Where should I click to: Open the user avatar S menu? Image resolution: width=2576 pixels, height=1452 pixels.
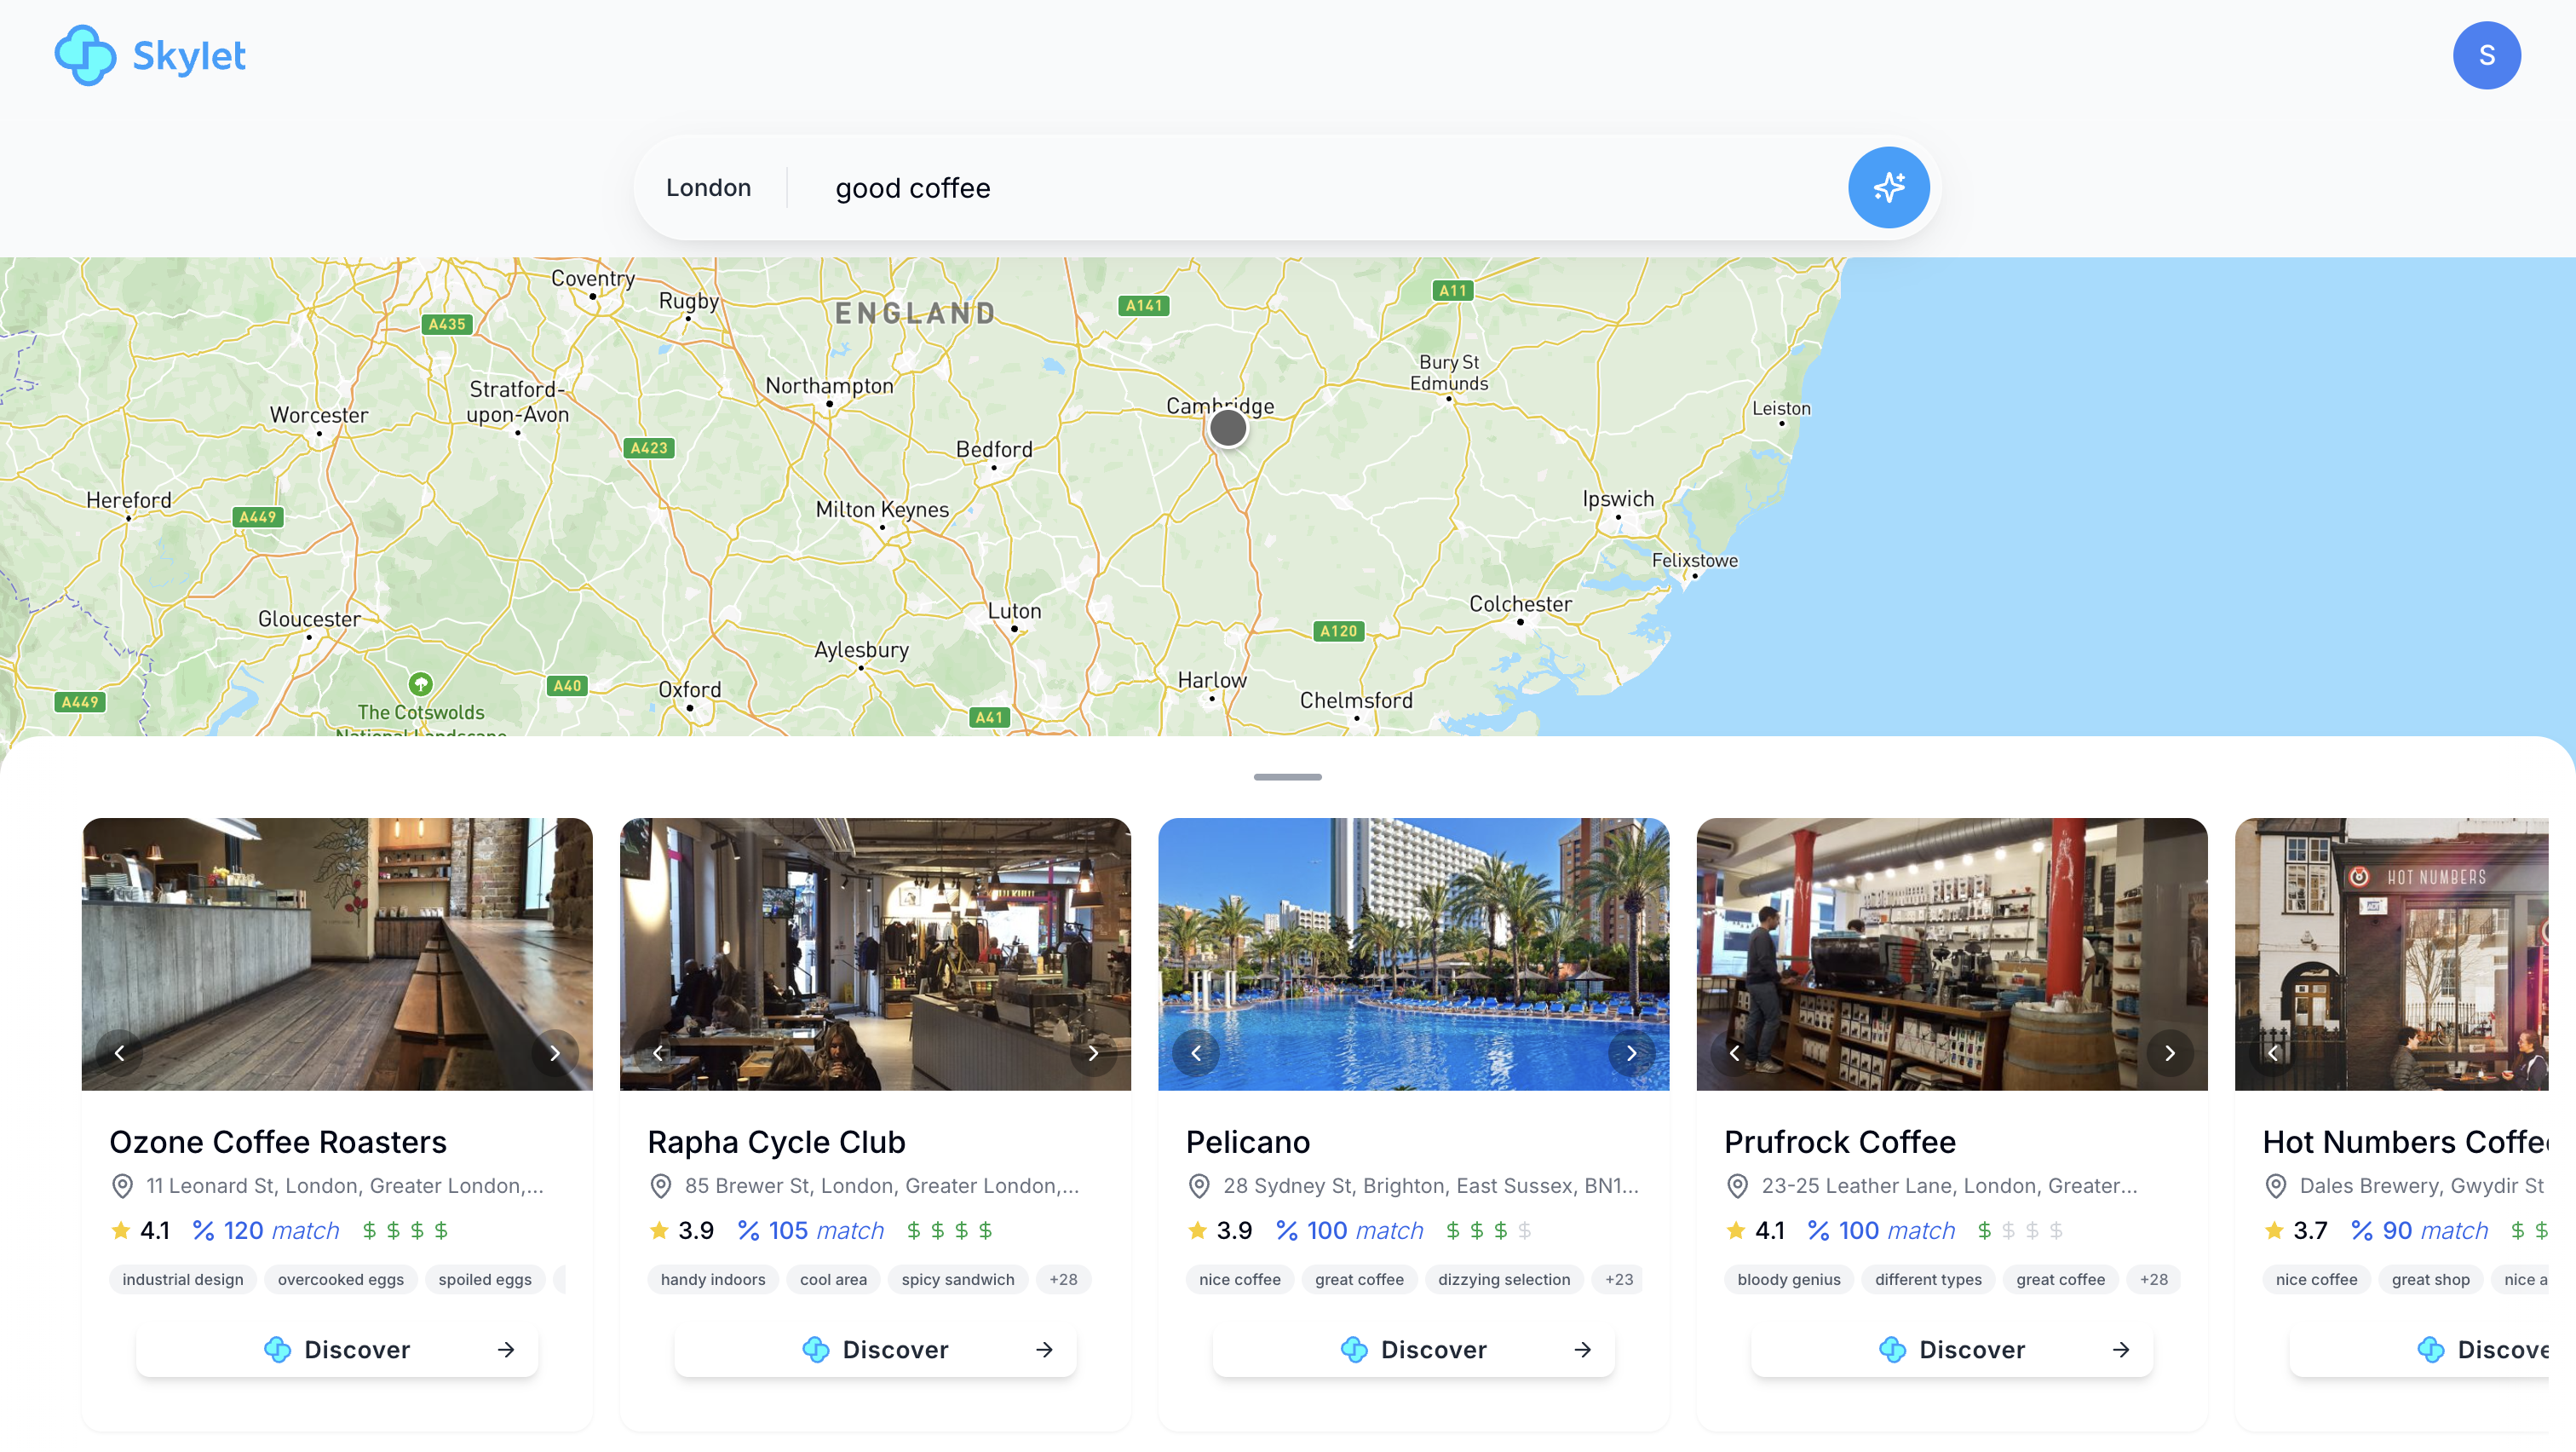pos(2486,55)
